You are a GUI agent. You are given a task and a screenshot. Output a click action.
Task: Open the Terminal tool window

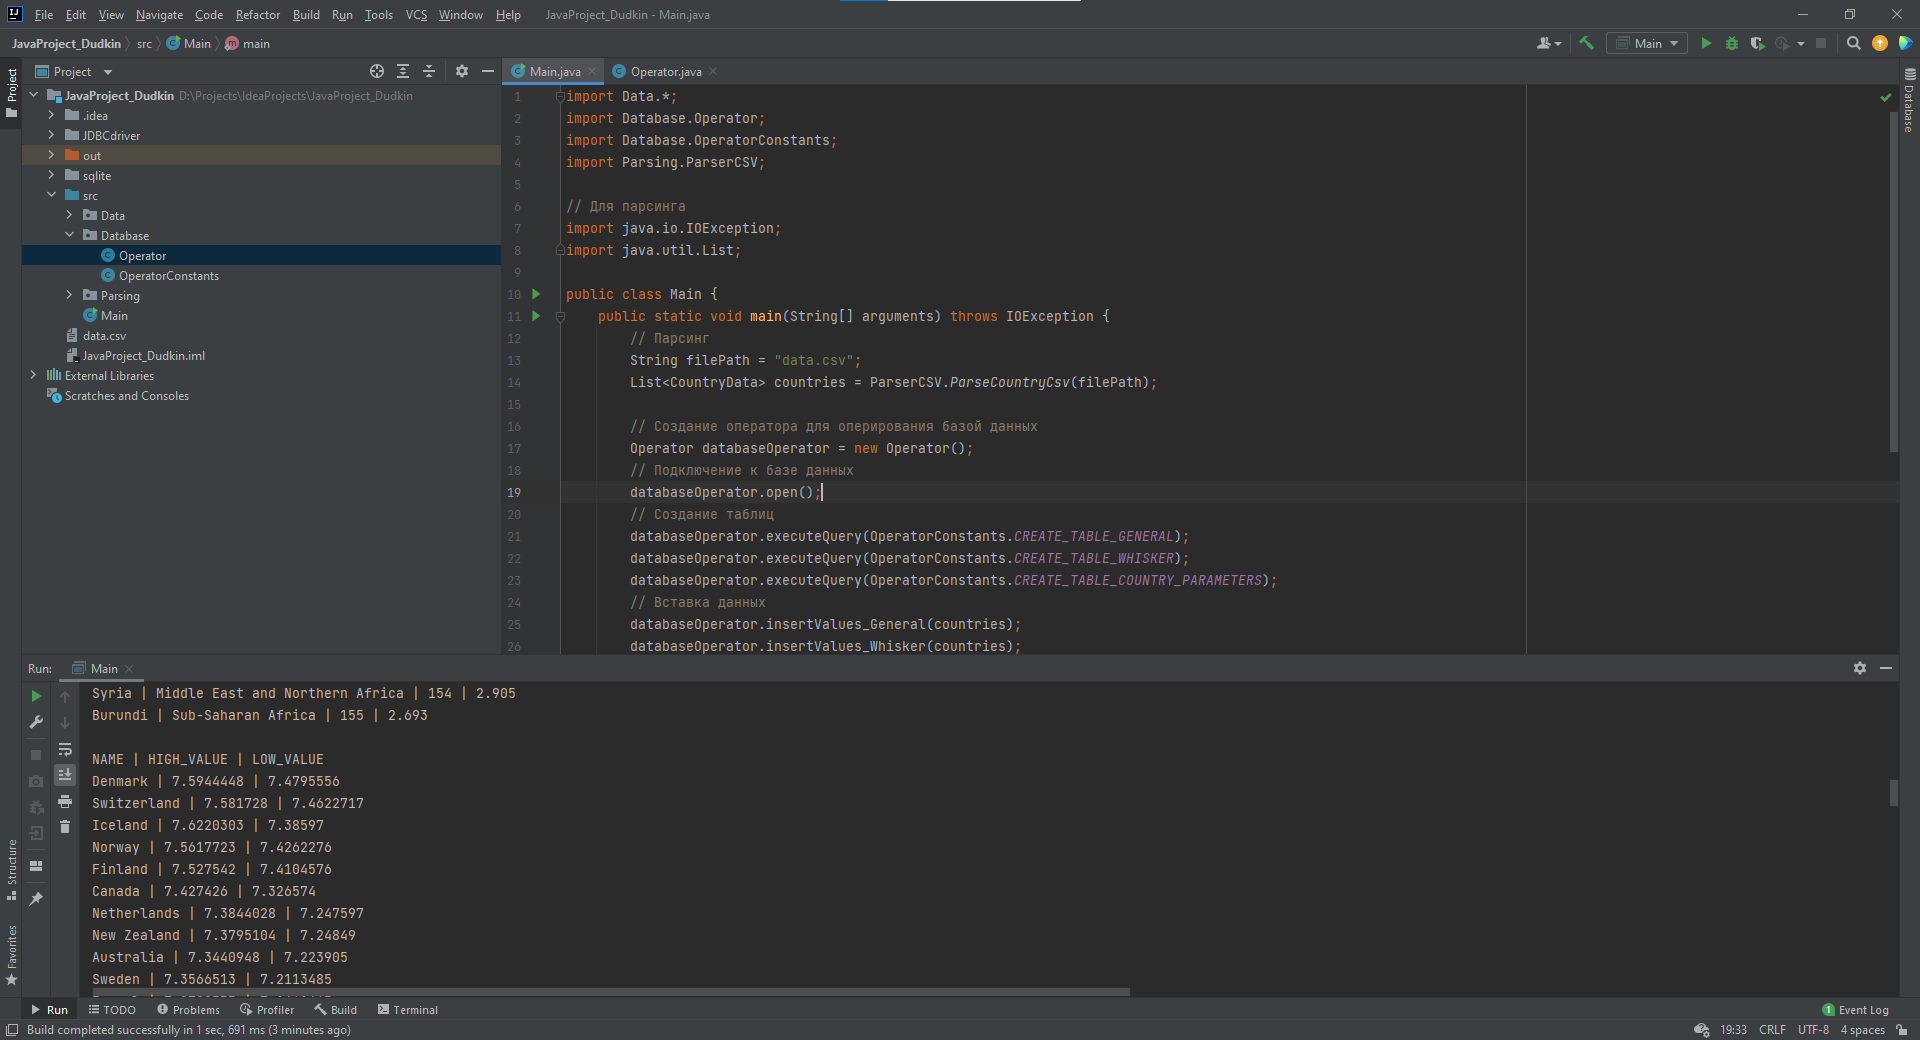(408, 1010)
